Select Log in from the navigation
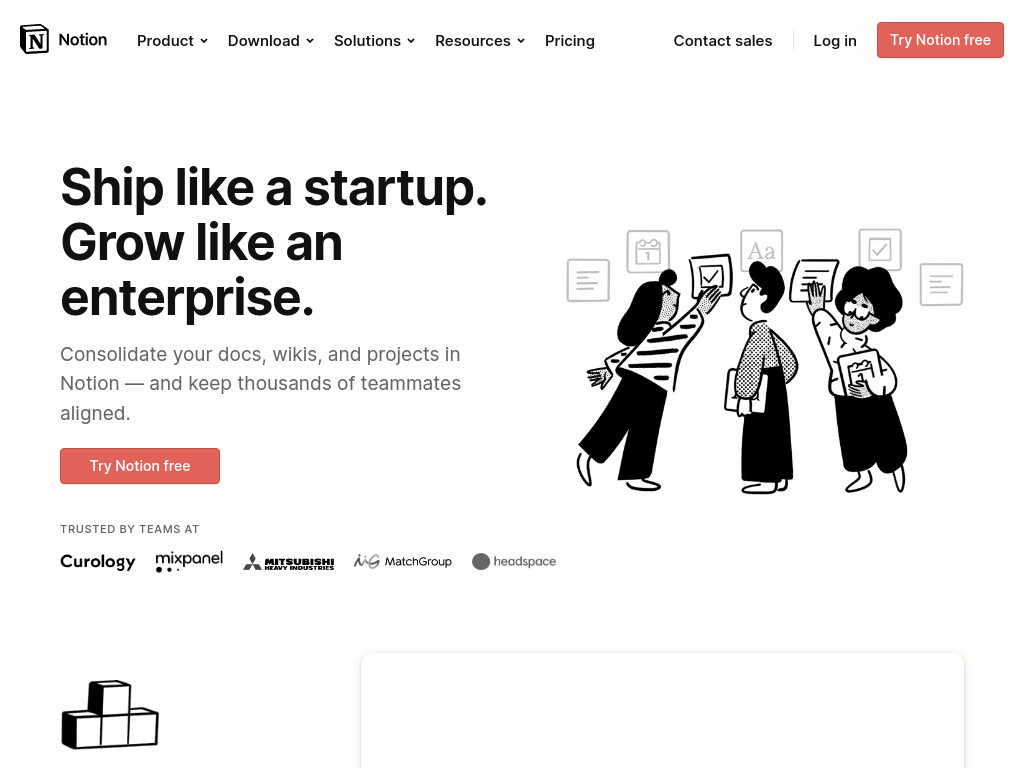 tap(835, 40)
